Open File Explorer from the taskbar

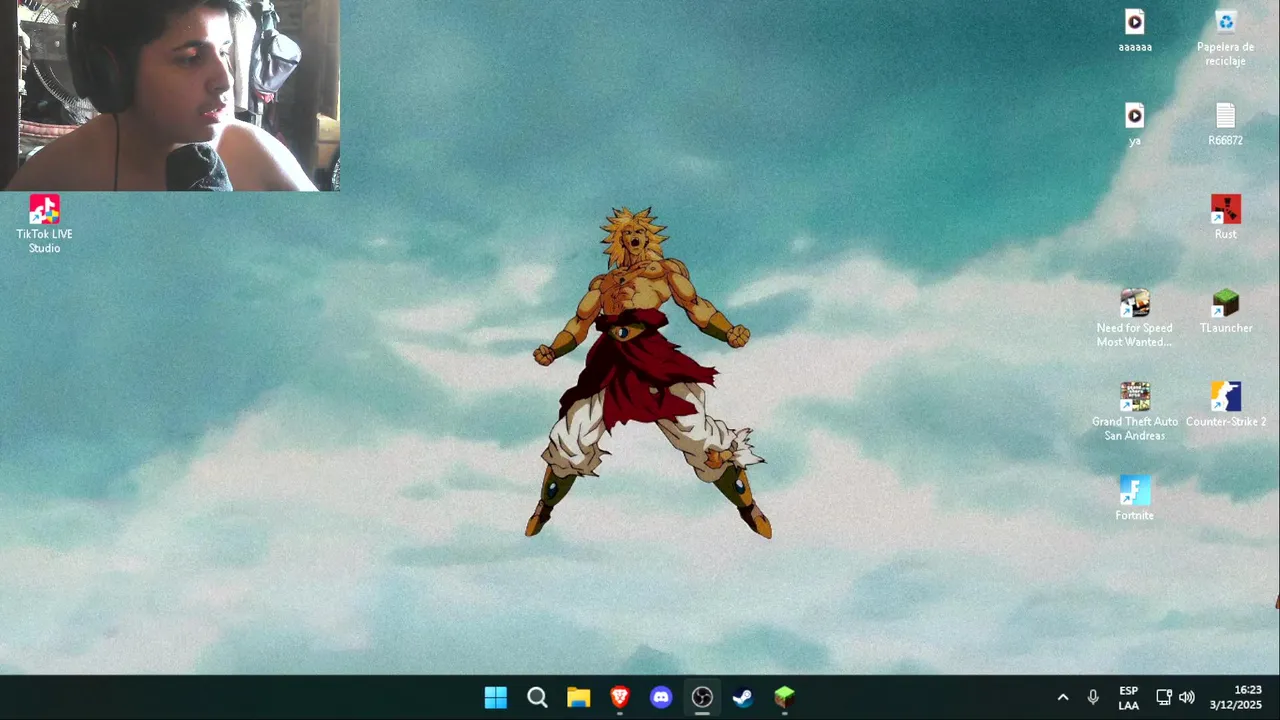(x=578, y=697)
